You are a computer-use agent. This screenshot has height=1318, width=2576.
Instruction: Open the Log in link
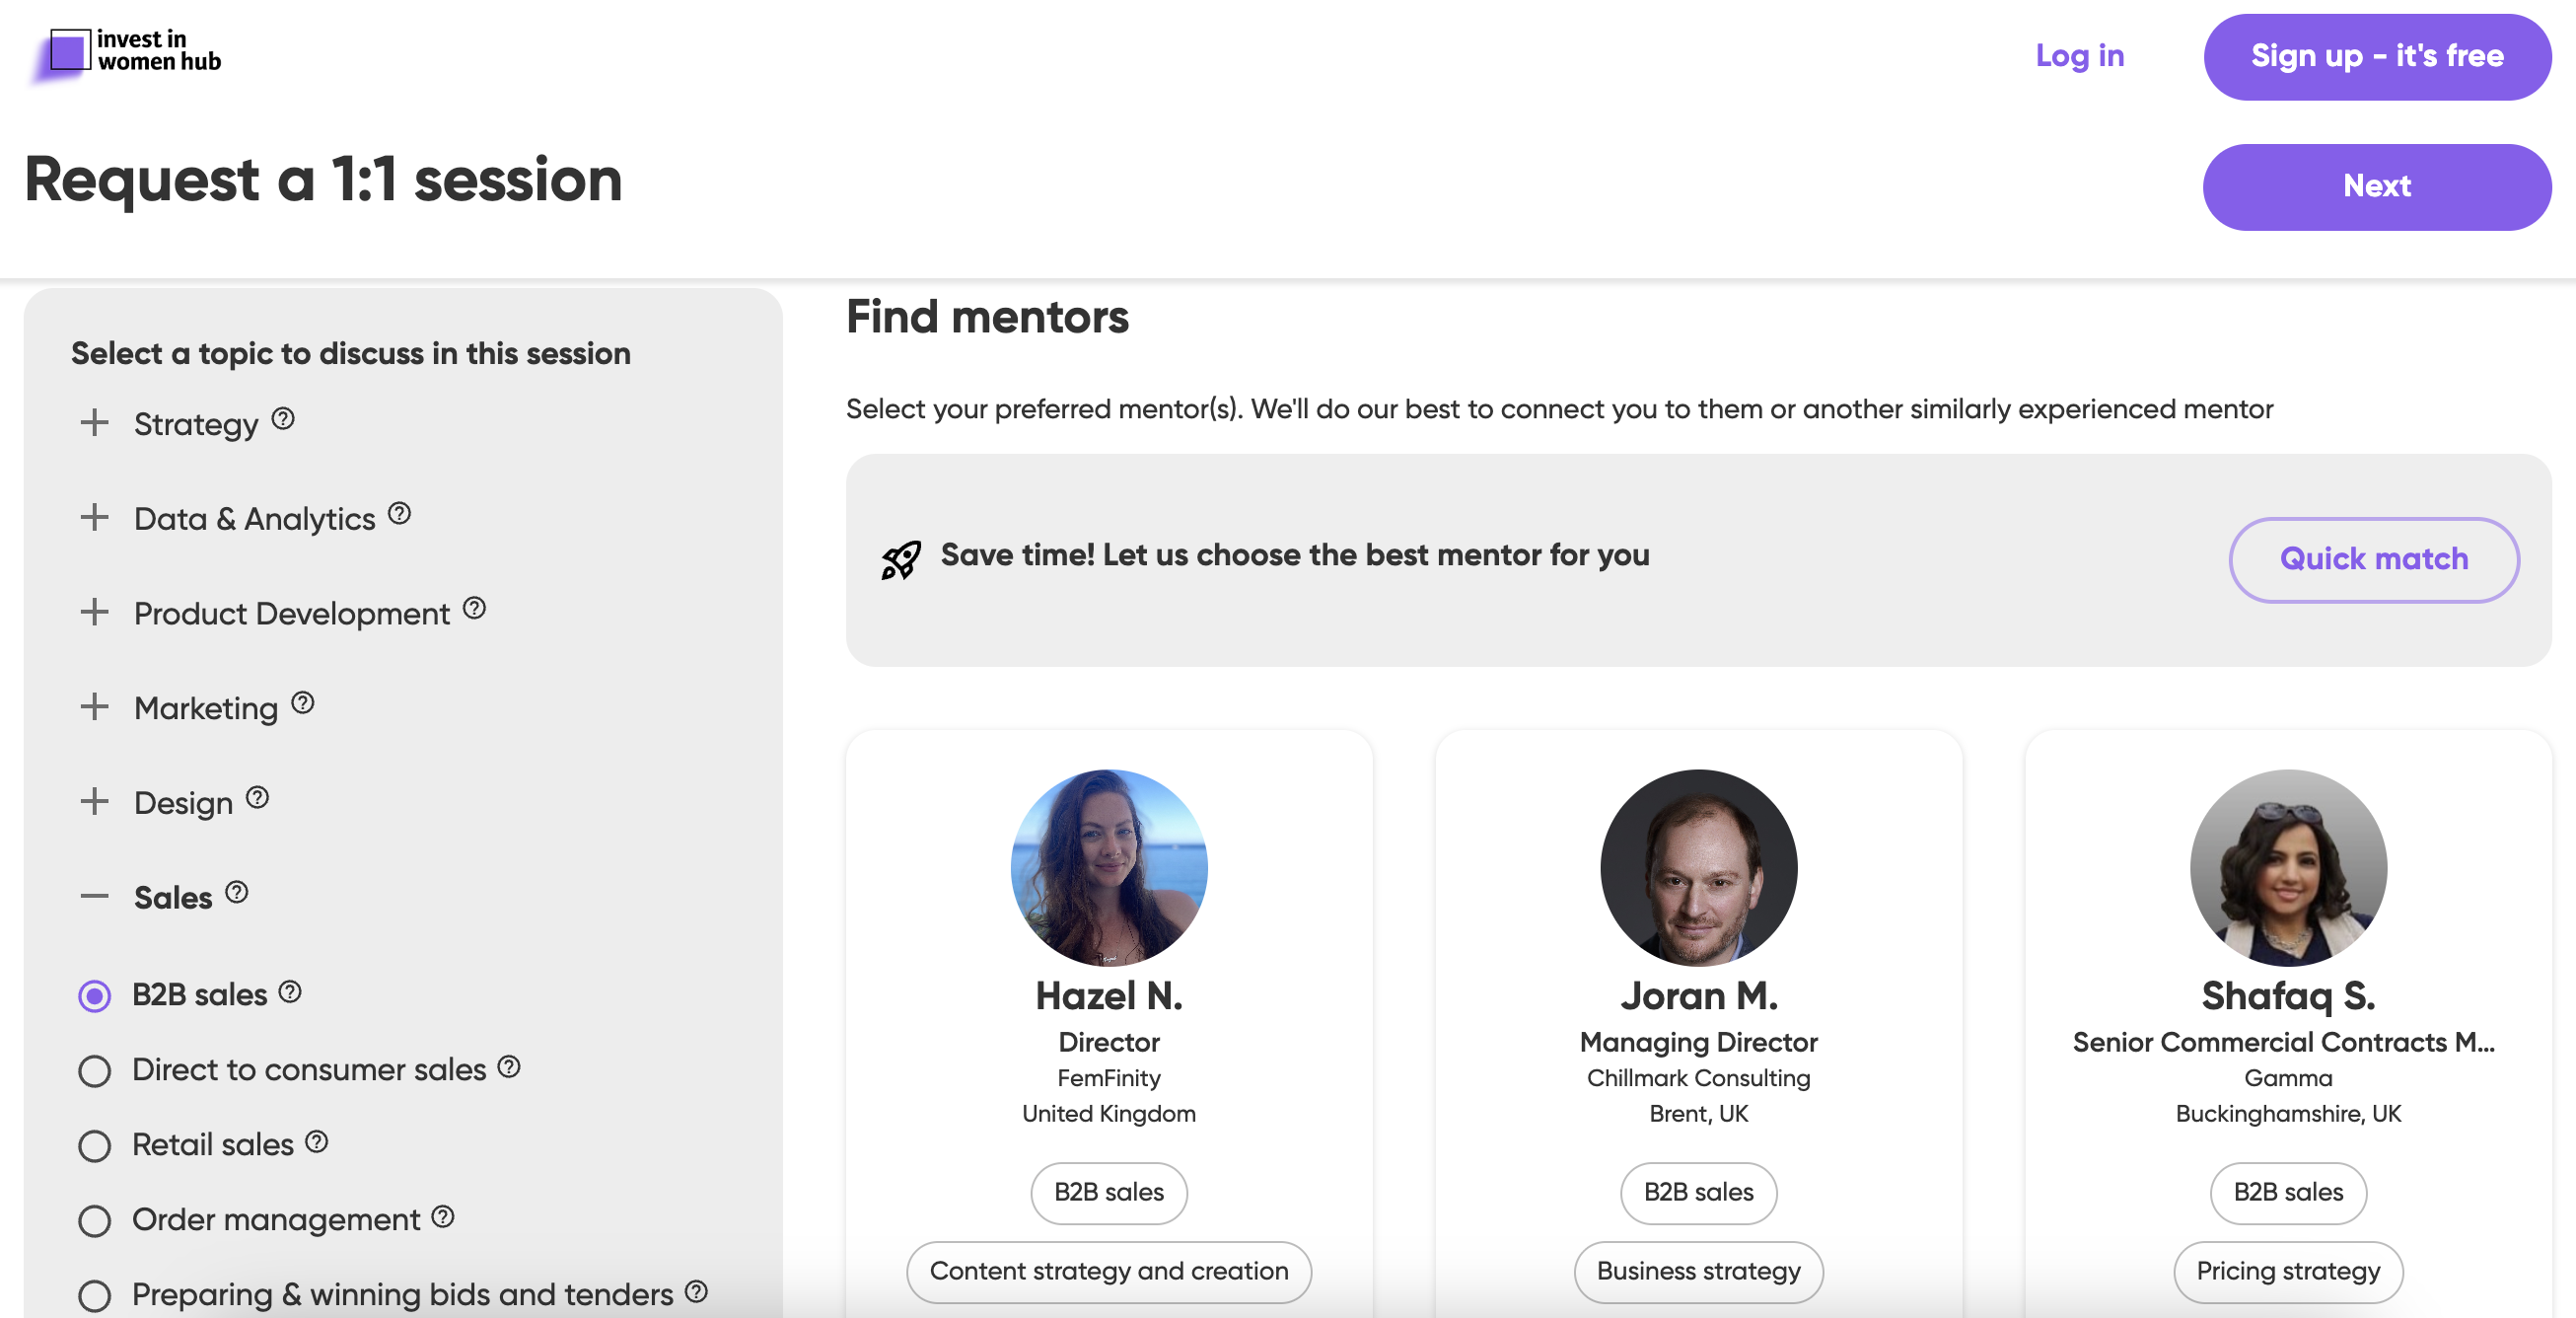click(x=2079, y=56)
